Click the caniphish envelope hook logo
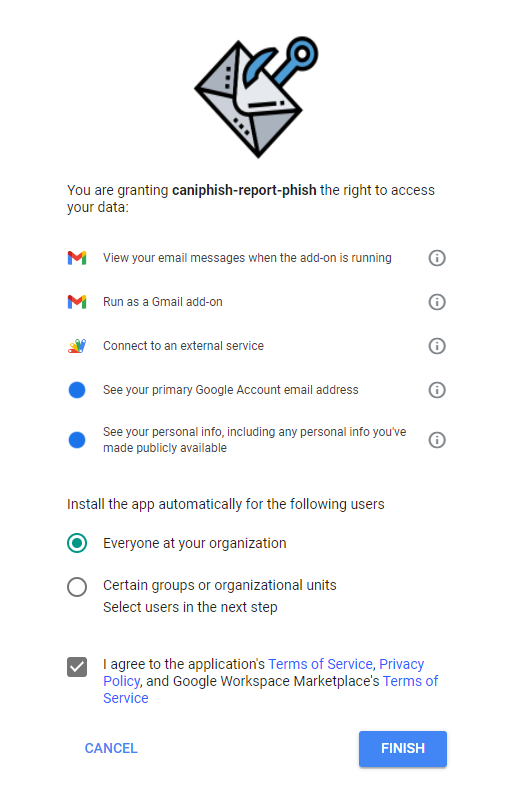The image size is (521, 789). pos(257,97)
